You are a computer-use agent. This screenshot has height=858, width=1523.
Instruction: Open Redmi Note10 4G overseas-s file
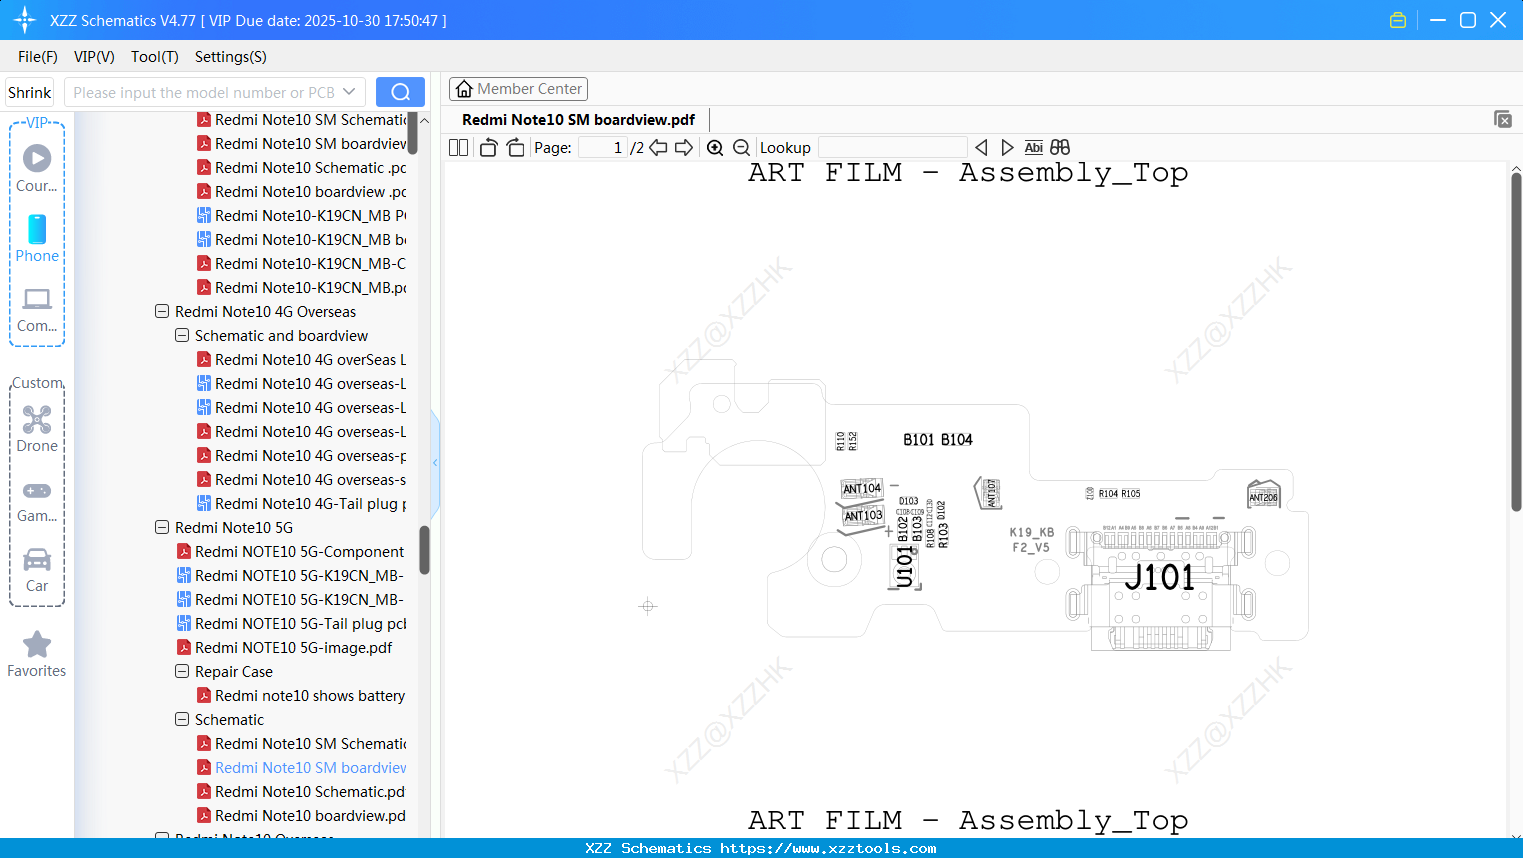[302, 480]
